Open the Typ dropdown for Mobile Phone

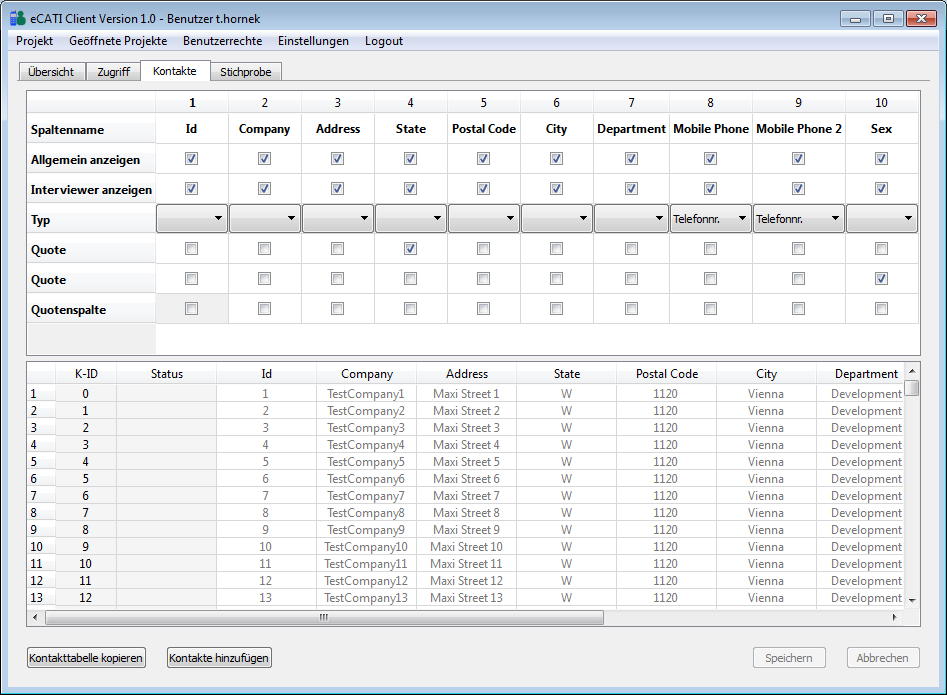tap(710, 218)
